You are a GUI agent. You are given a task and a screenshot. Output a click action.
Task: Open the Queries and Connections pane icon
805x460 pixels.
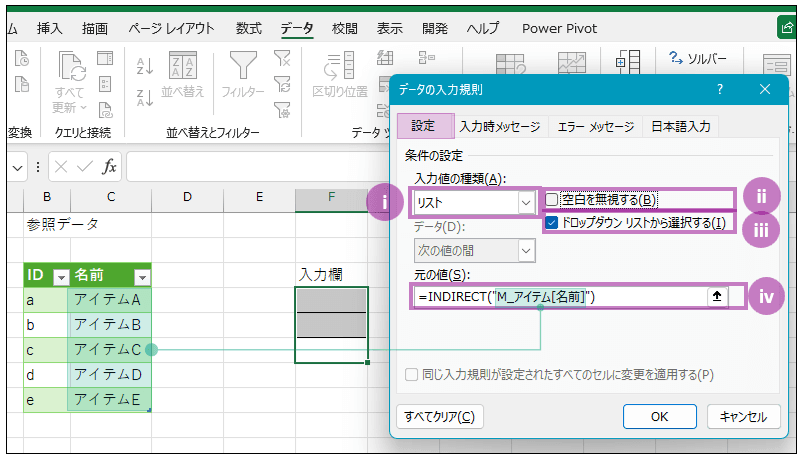click(105, 58)
